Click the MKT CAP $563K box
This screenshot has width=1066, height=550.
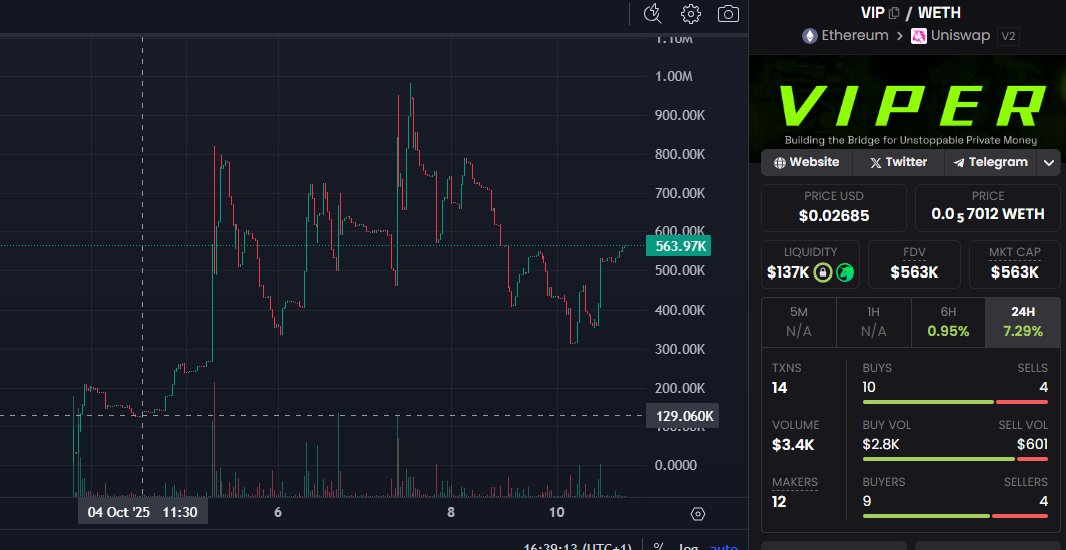pos(1014,264)
